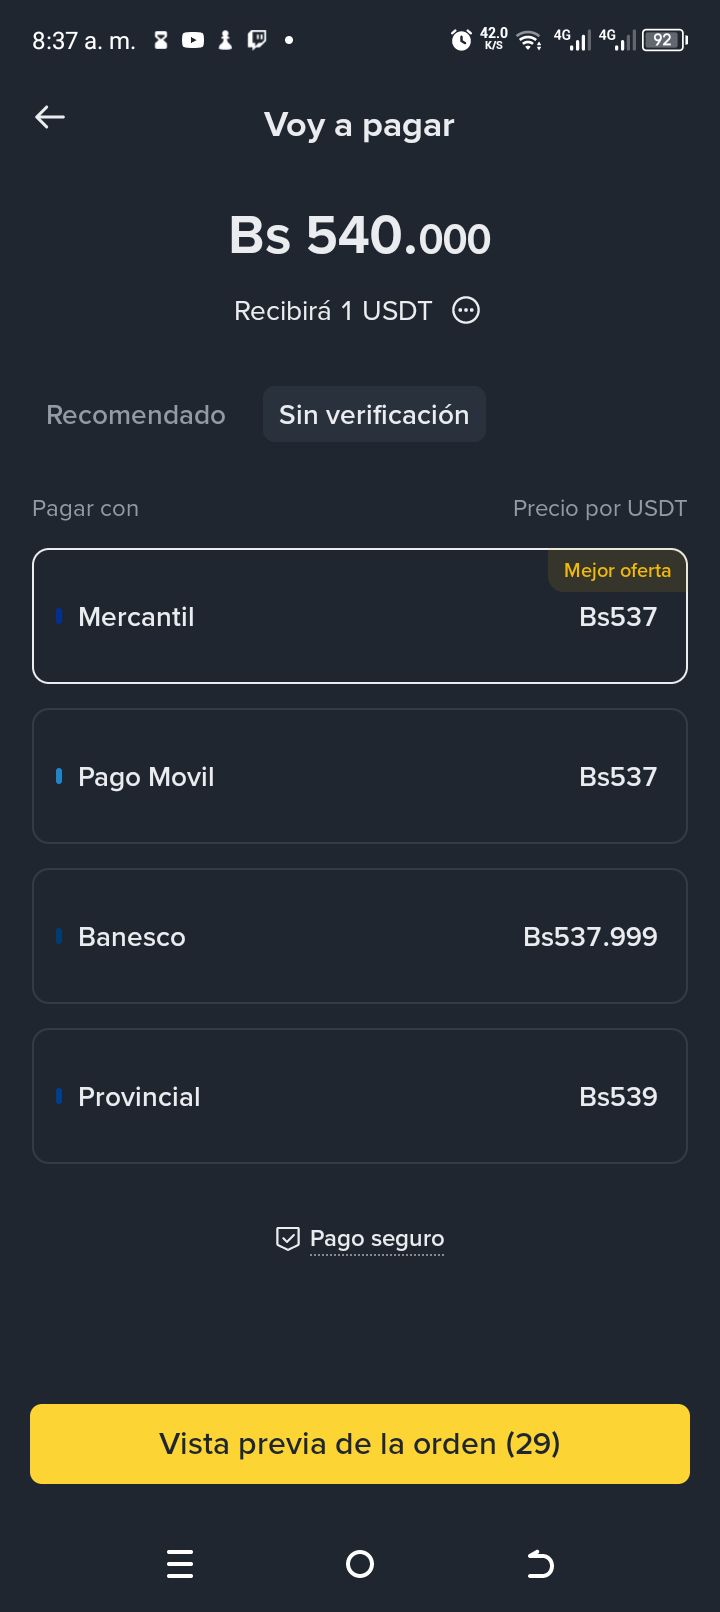Open Android recent apps menu icon

pos(180,1564)
